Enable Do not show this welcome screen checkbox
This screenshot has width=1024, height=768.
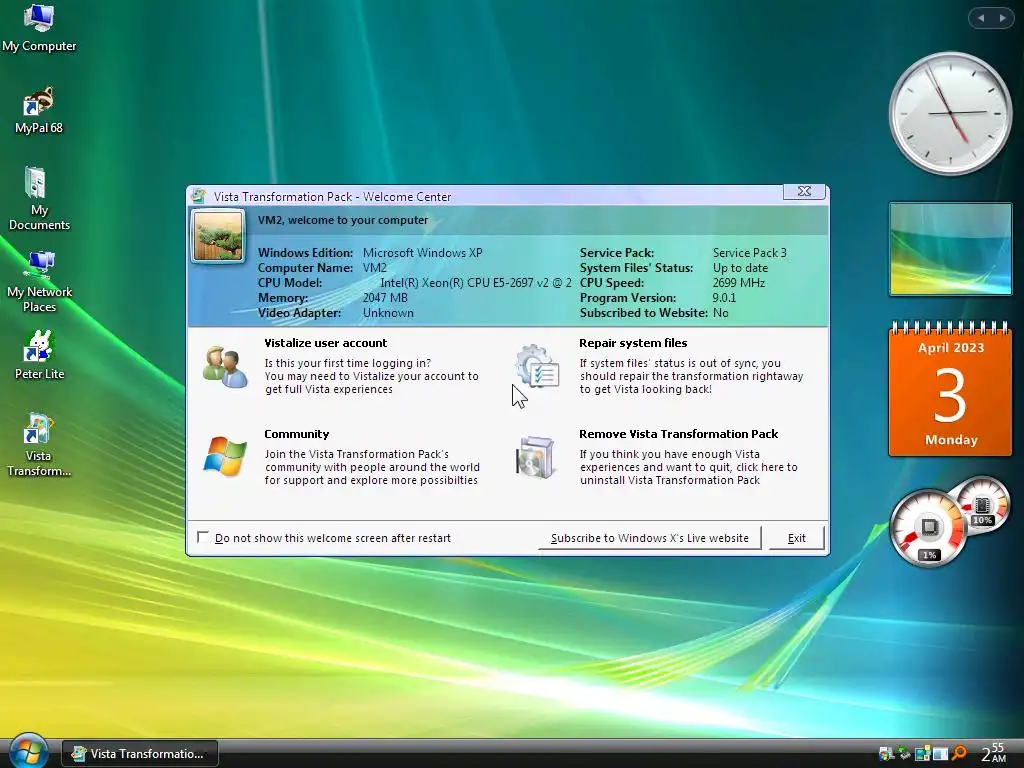click(203, 537)
